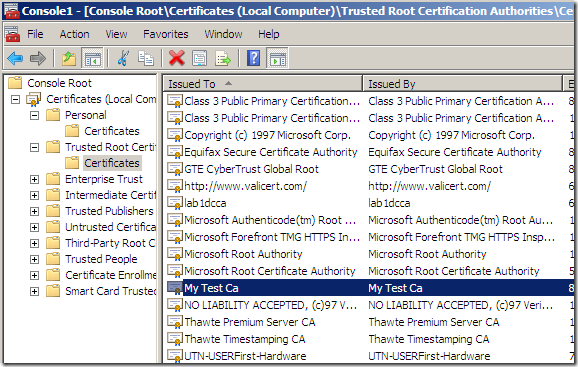Open Properties via toolbar icon
578x367 pixels.
pos(199,58)
